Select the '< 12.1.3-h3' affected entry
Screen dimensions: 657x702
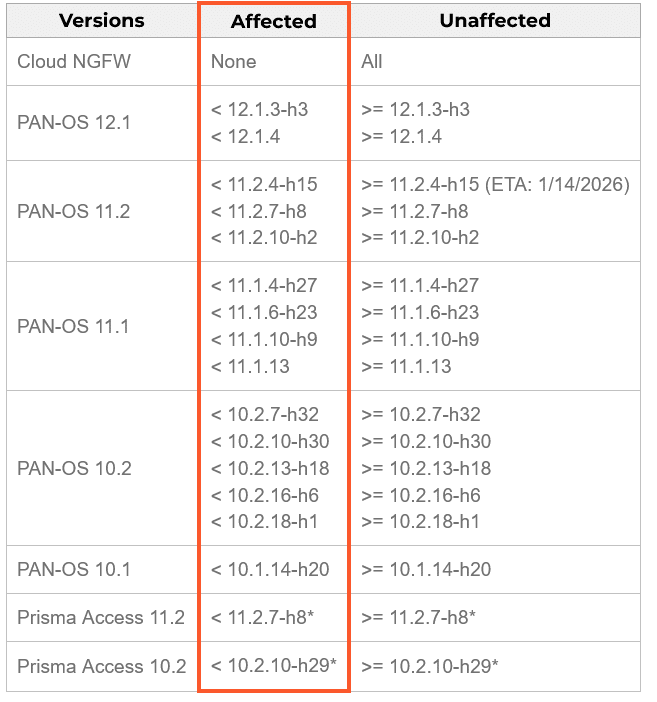tap(259, 109)
